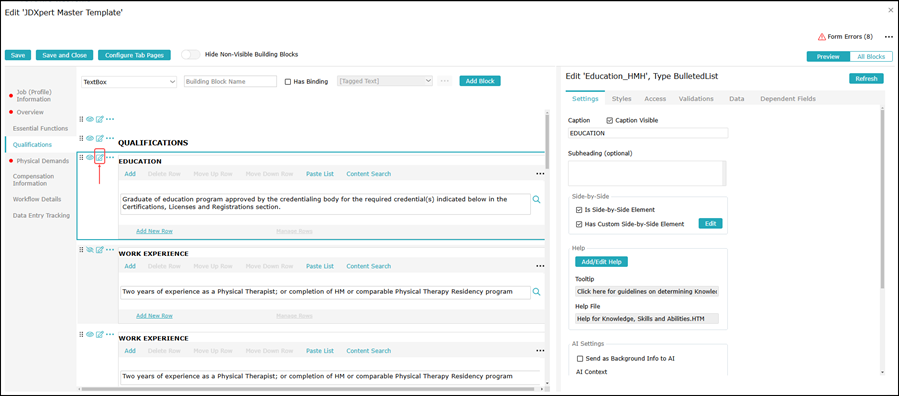Click the drag handle of the EDUCATION block
Screen dimensions: 899x396
[81, 158]
